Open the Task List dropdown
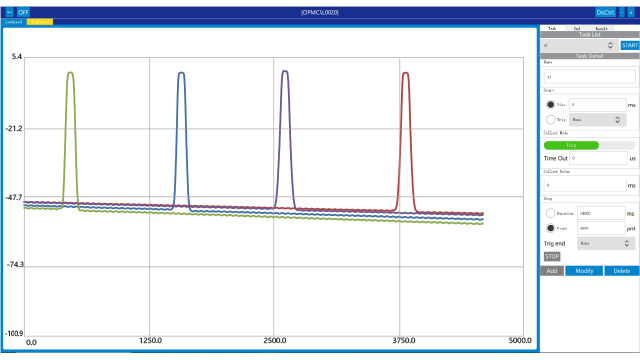 click(x=579, y=45)
